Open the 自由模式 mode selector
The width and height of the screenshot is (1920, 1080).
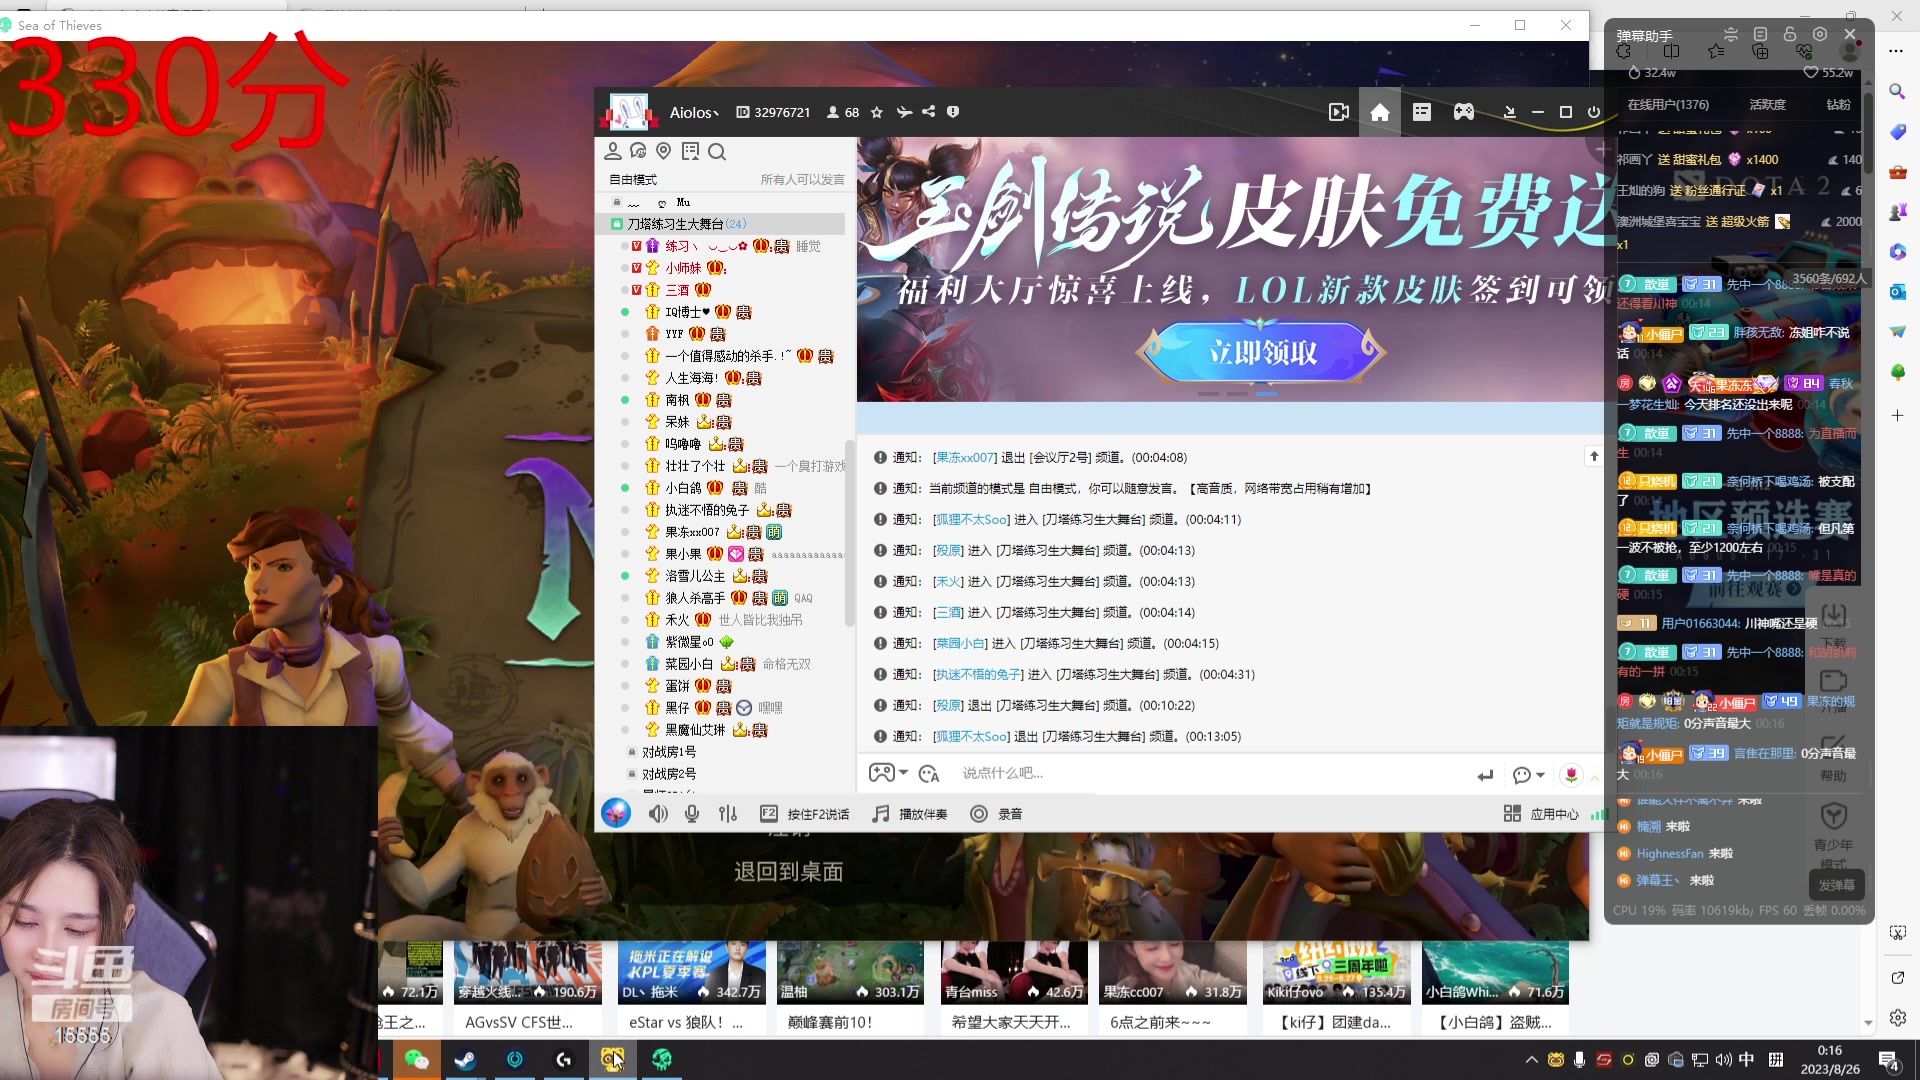click(633, 180)
